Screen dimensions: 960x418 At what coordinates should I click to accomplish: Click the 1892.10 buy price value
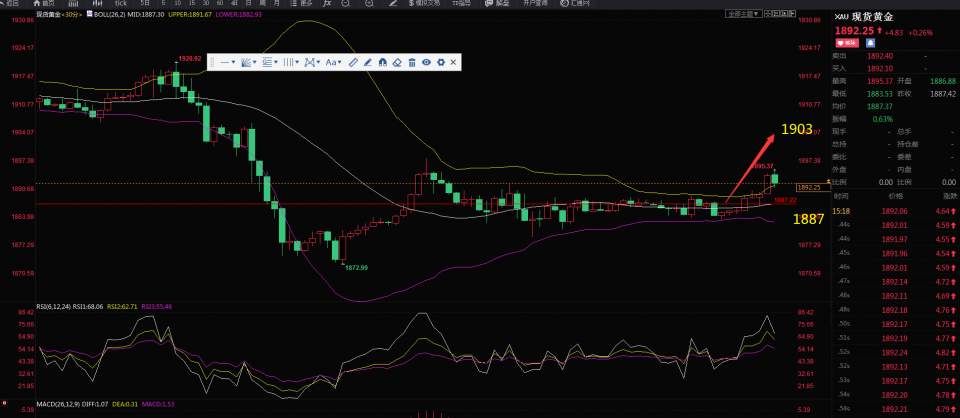(x=879, y=69)
